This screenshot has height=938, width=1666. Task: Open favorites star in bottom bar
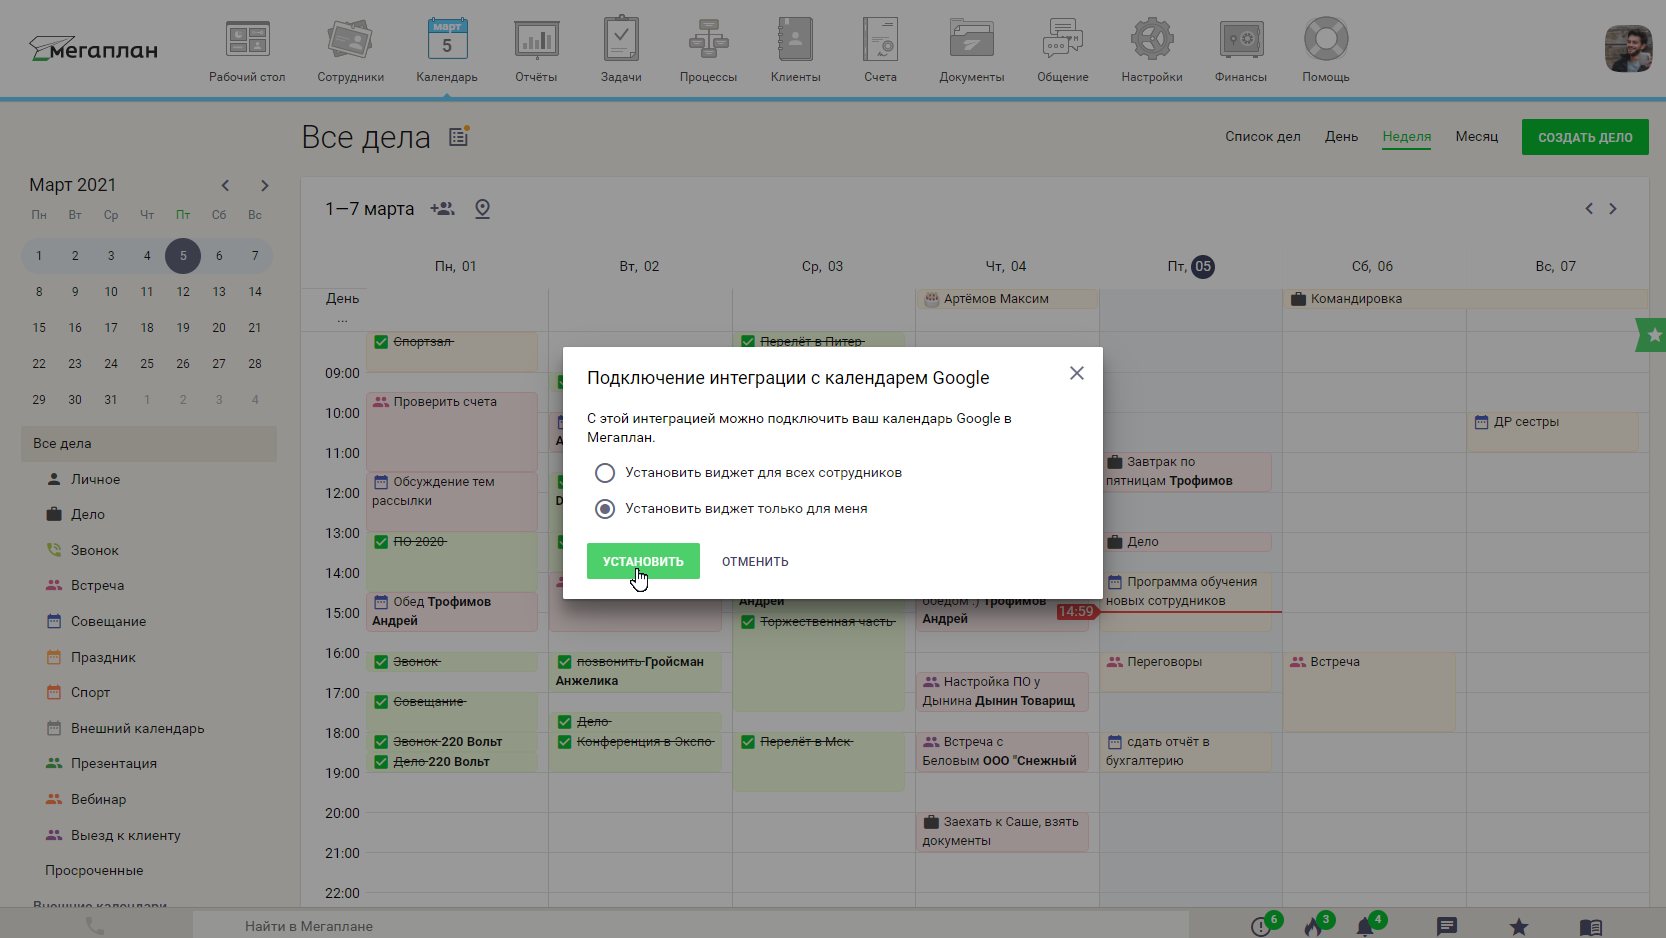pos(1519,927)
